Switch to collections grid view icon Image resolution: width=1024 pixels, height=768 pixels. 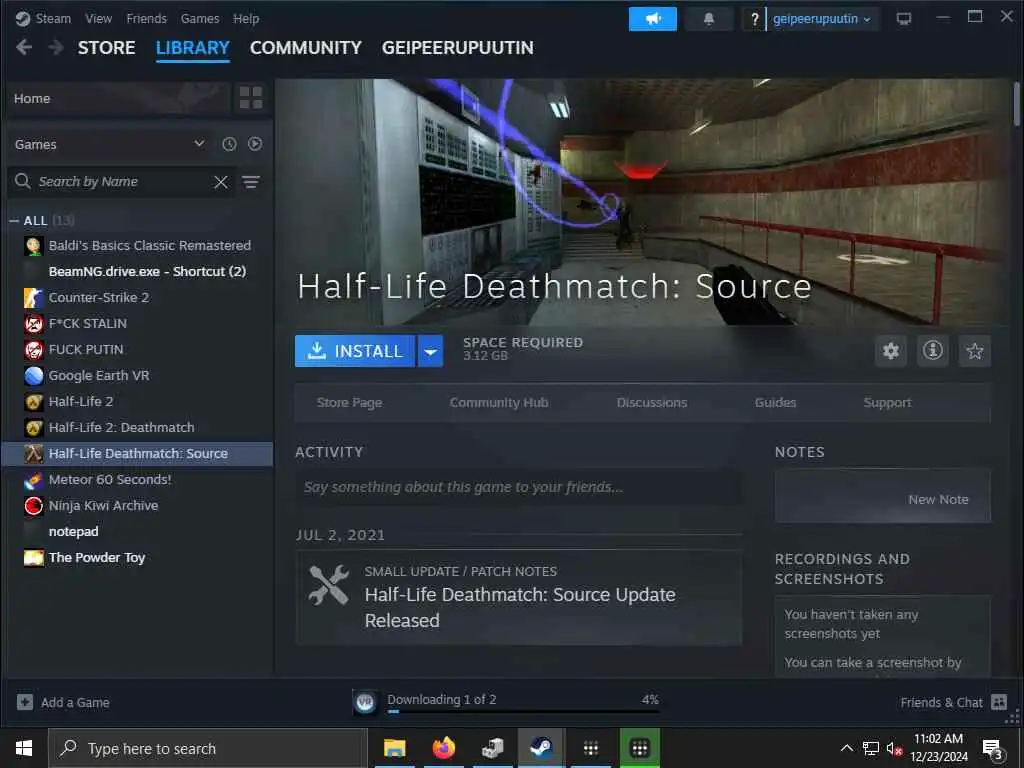[x=251, y=98]
